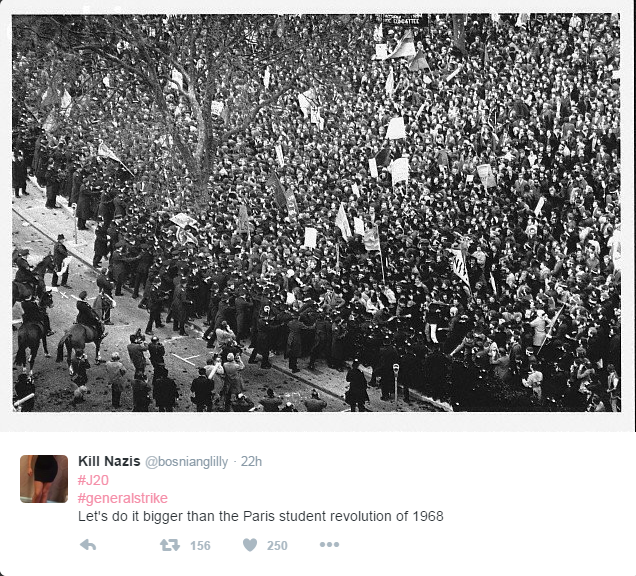The width and height of the screenshot is (636, 576).
Task: Open the #J20 hashtag
Action: 93,480
